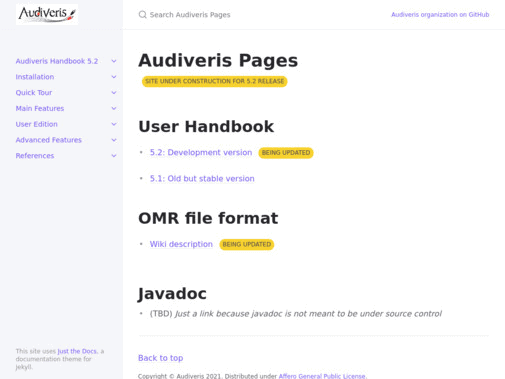
Task: Go to Installation section
Action: (x=35, y=77)
